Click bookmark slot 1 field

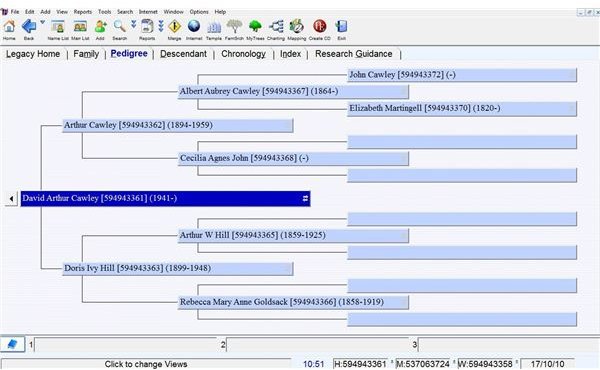click(x=126, y=345)
